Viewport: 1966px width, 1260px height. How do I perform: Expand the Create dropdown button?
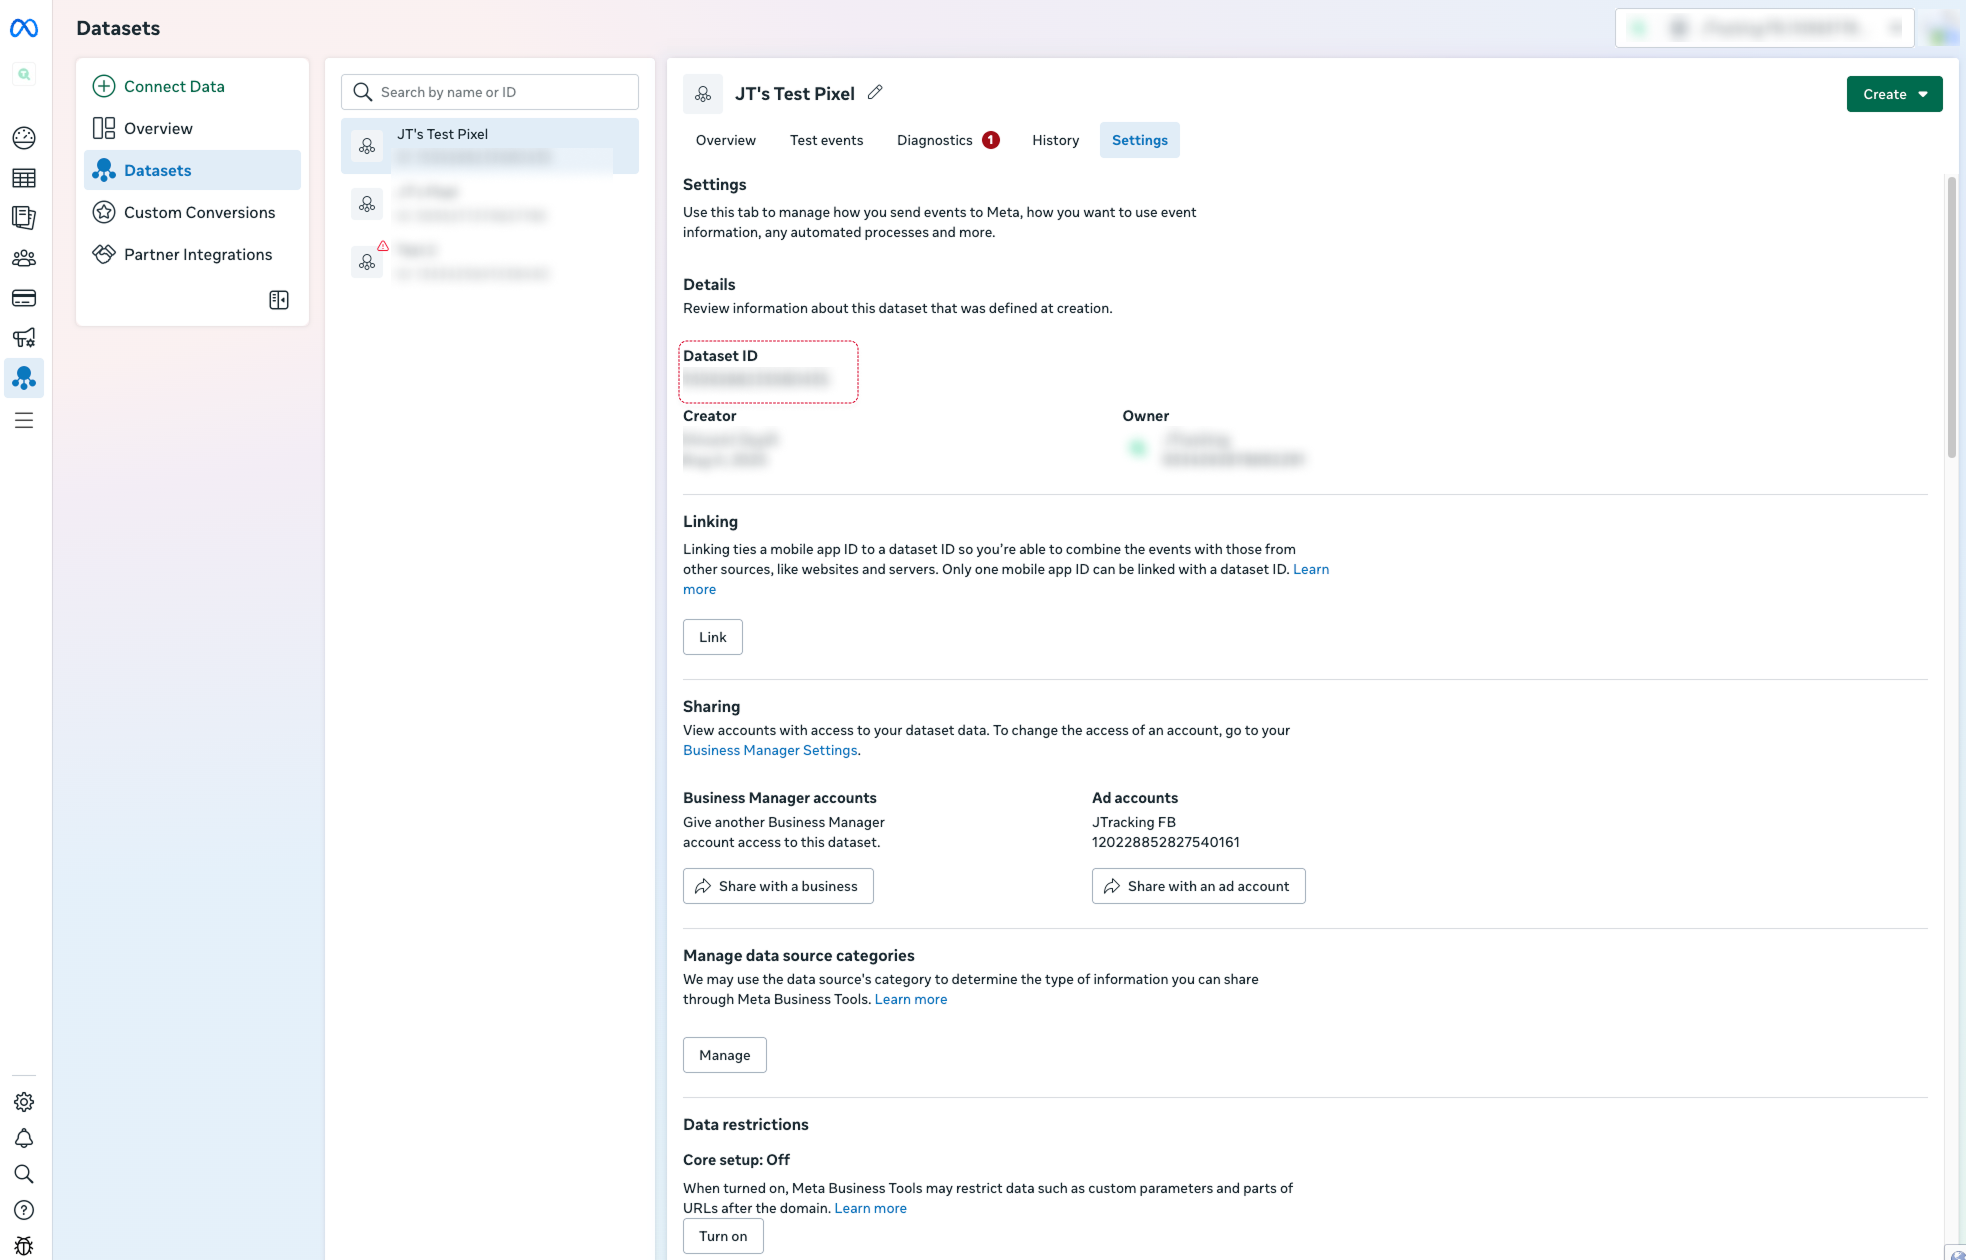pos(1894,94)
